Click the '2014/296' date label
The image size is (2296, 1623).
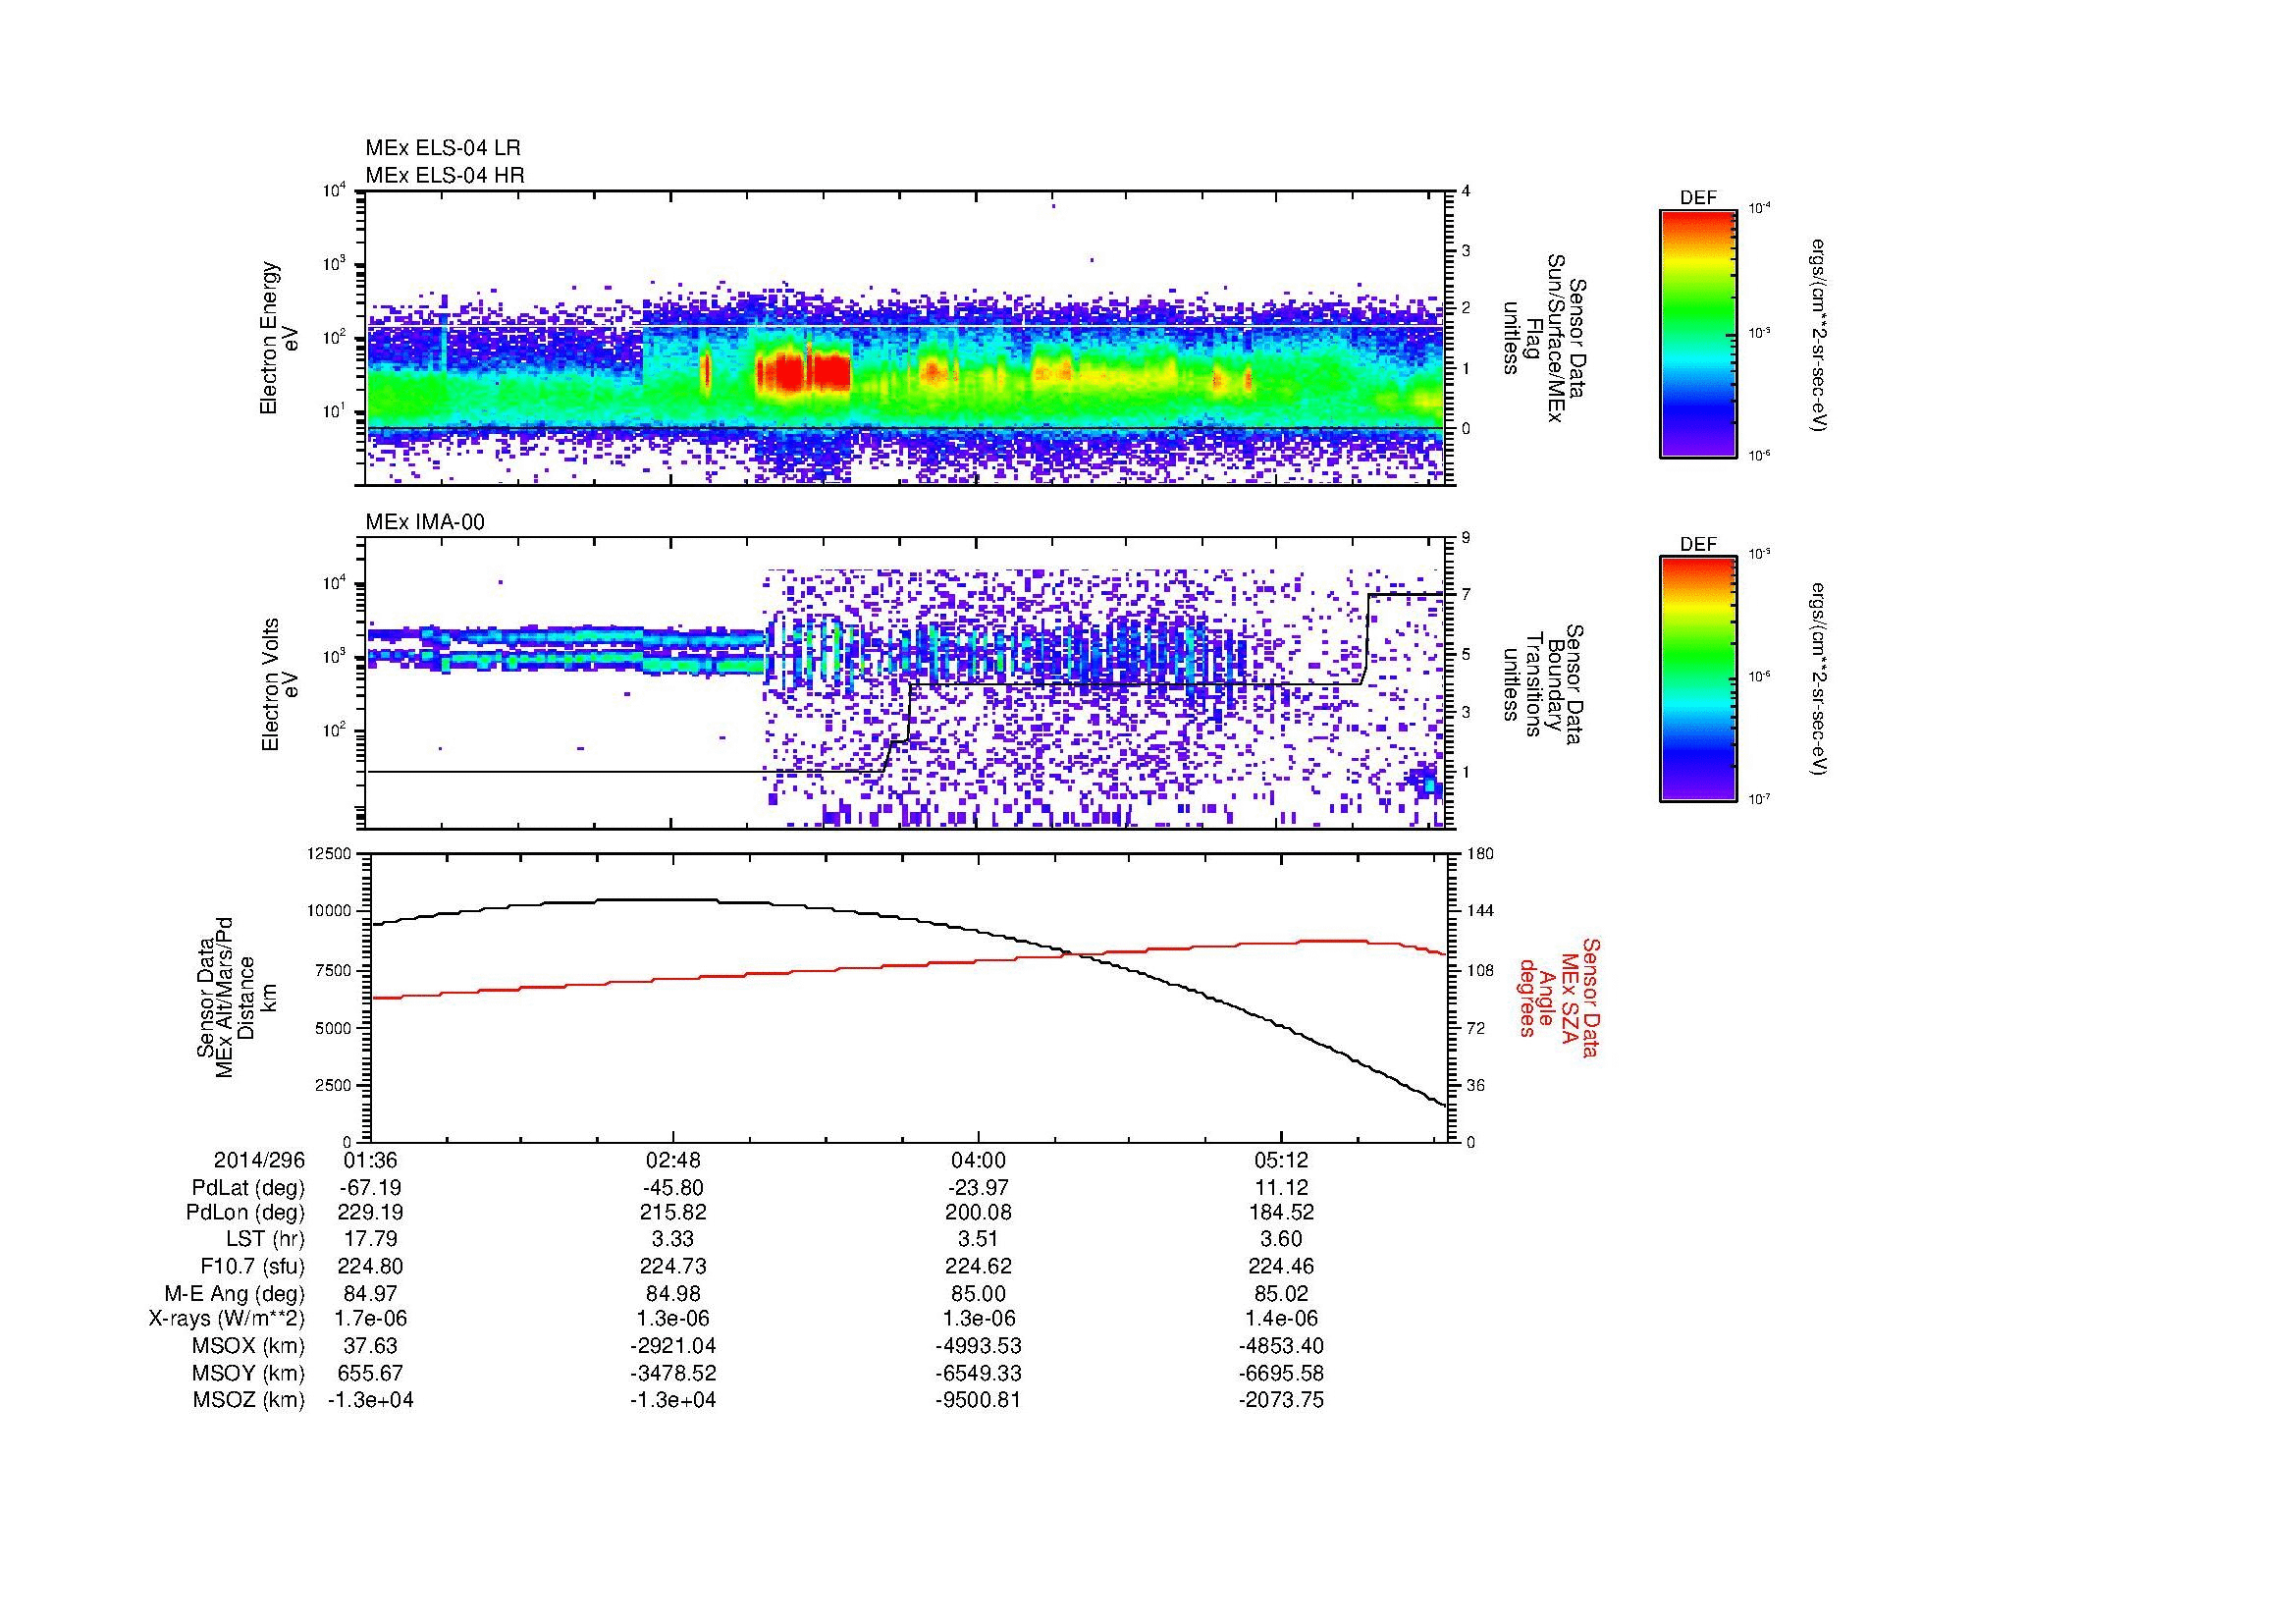(259, 1161)
